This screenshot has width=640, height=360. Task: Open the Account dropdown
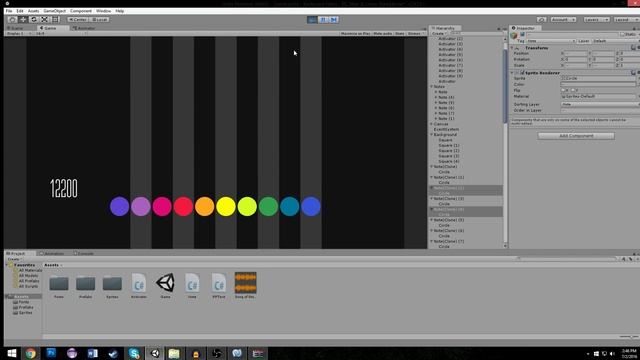tap(563, 19)
